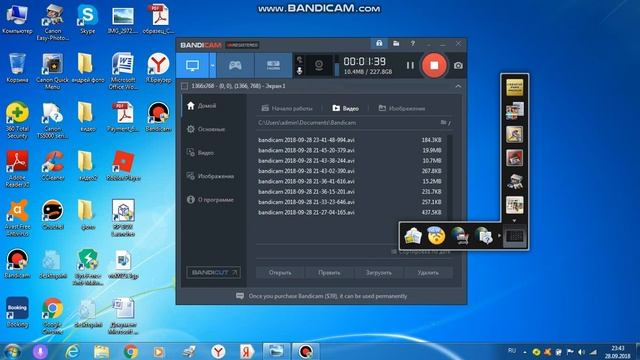
Task: Toggle mouse cursor effects icon in Bandicam
Action: 300,60
